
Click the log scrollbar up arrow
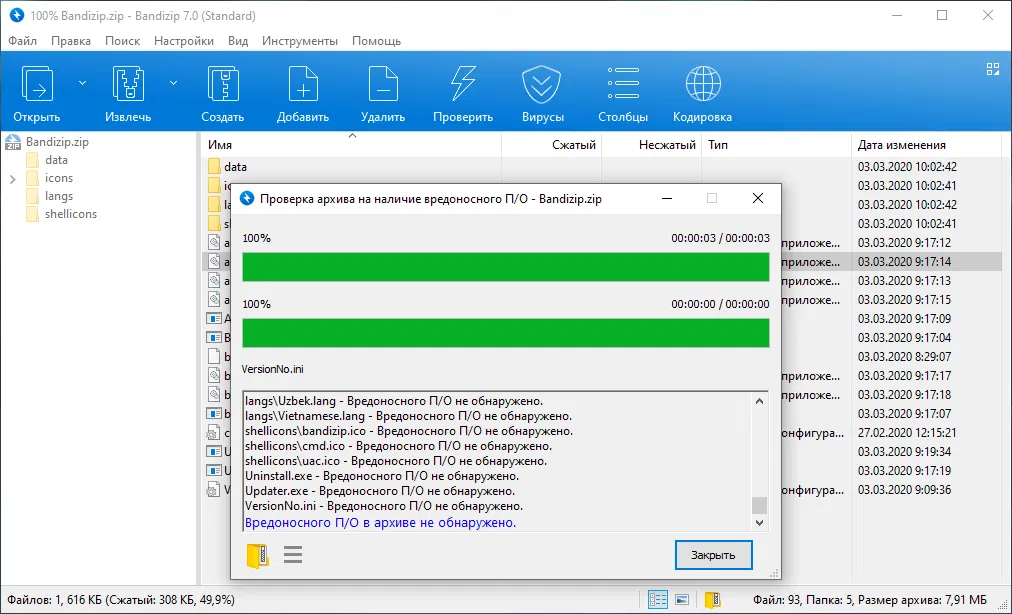pos(760,402)
